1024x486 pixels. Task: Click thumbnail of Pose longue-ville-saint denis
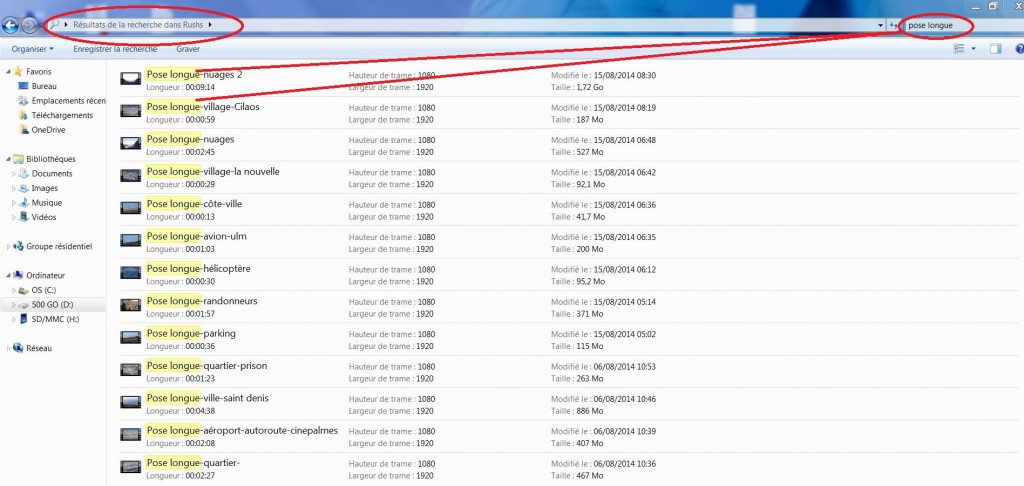pyautogui.click(x=131, y=402)
